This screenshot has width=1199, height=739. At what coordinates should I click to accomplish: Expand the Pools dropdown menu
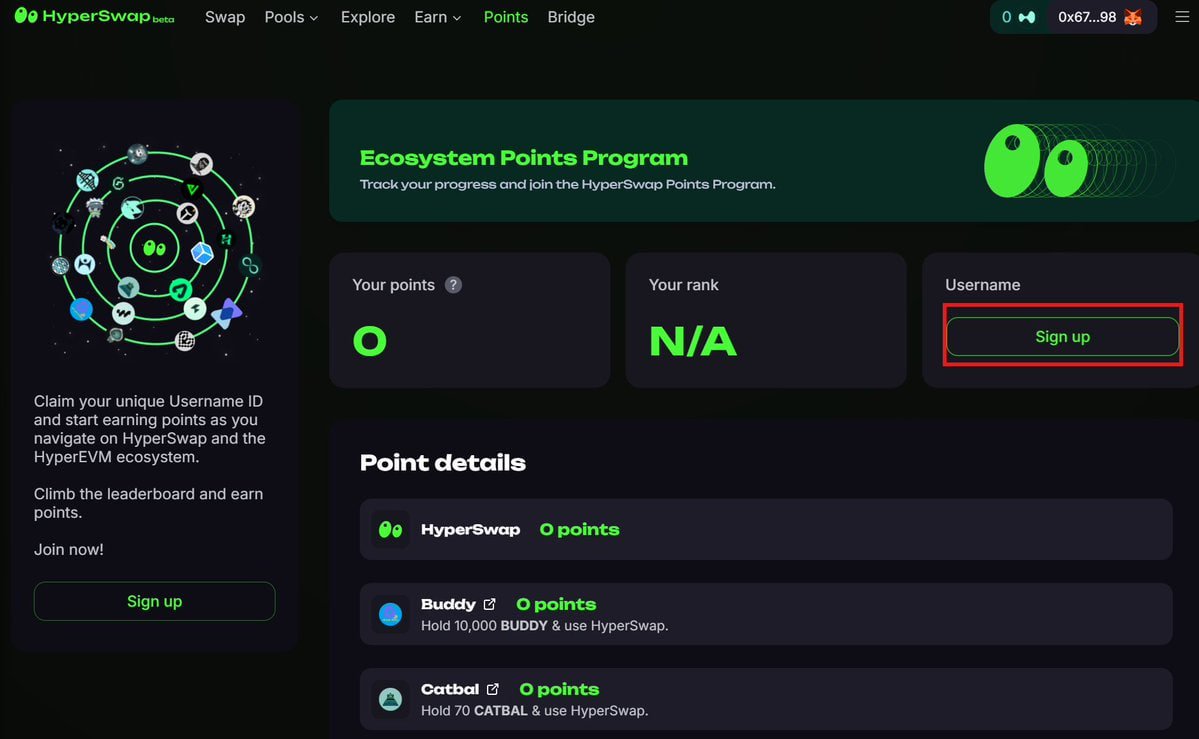click(291, 17)
